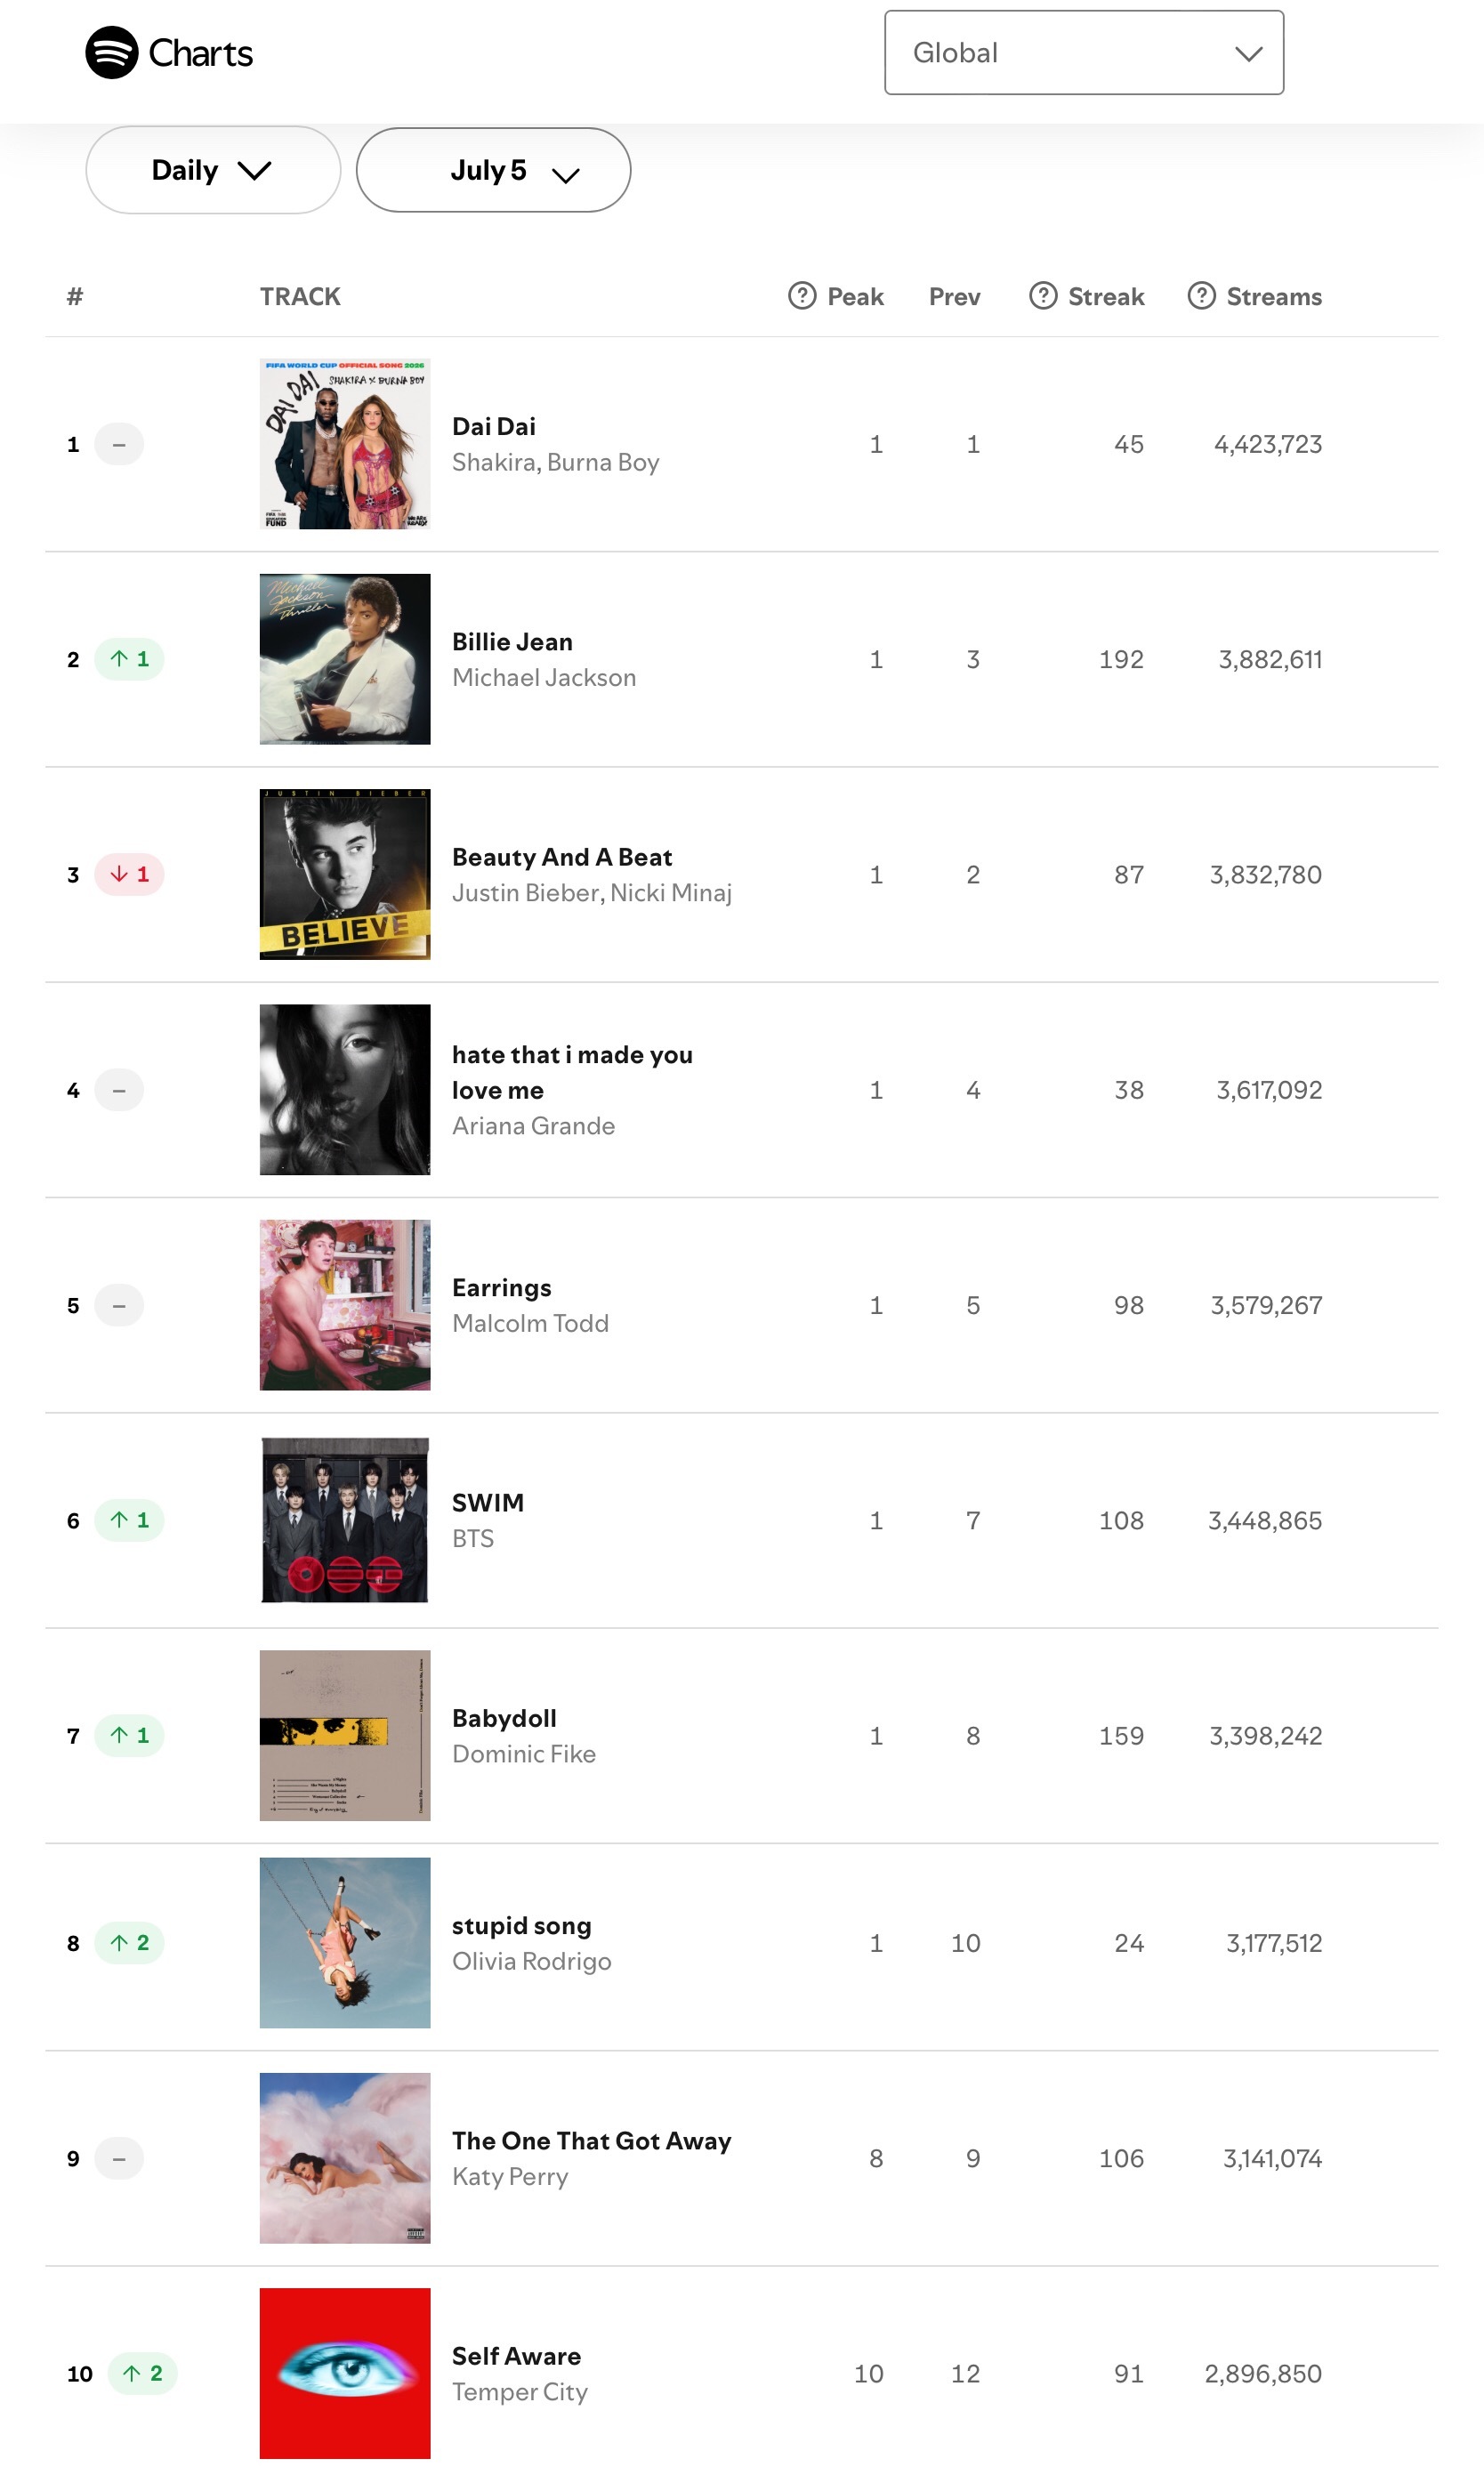Click the no-change dash badge for Dai Dai
Image resolution: width=1484 pixels, height=2467 pixels.
pos(119,444)
